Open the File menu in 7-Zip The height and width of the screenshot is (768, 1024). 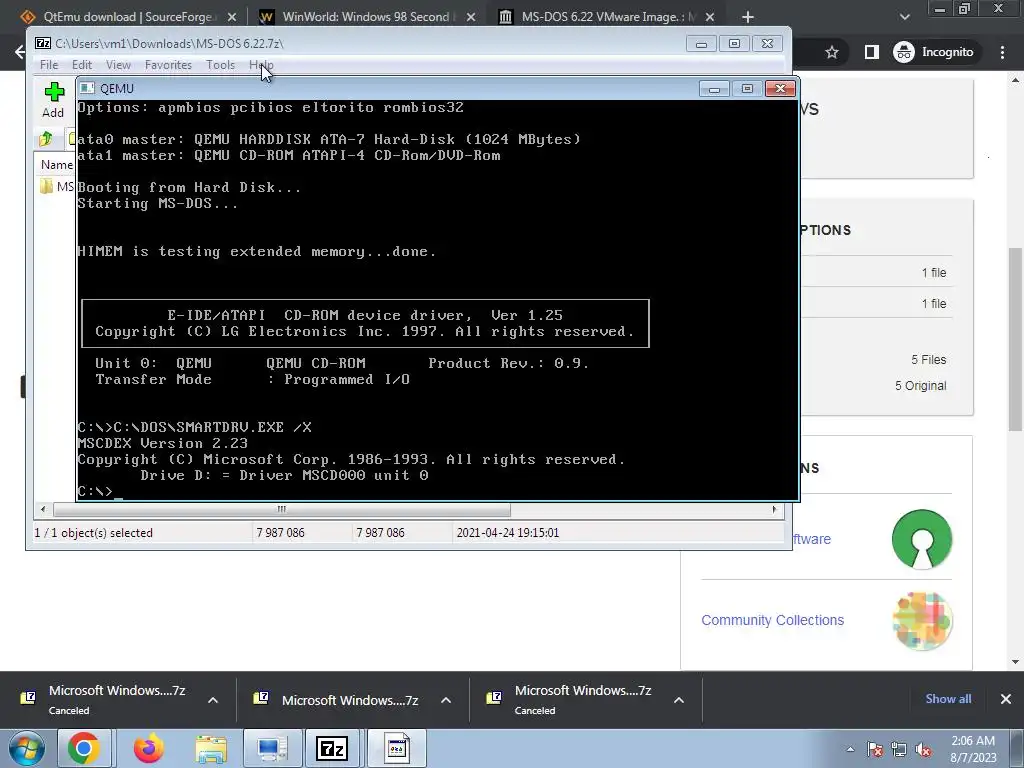(x=49, y=65)
